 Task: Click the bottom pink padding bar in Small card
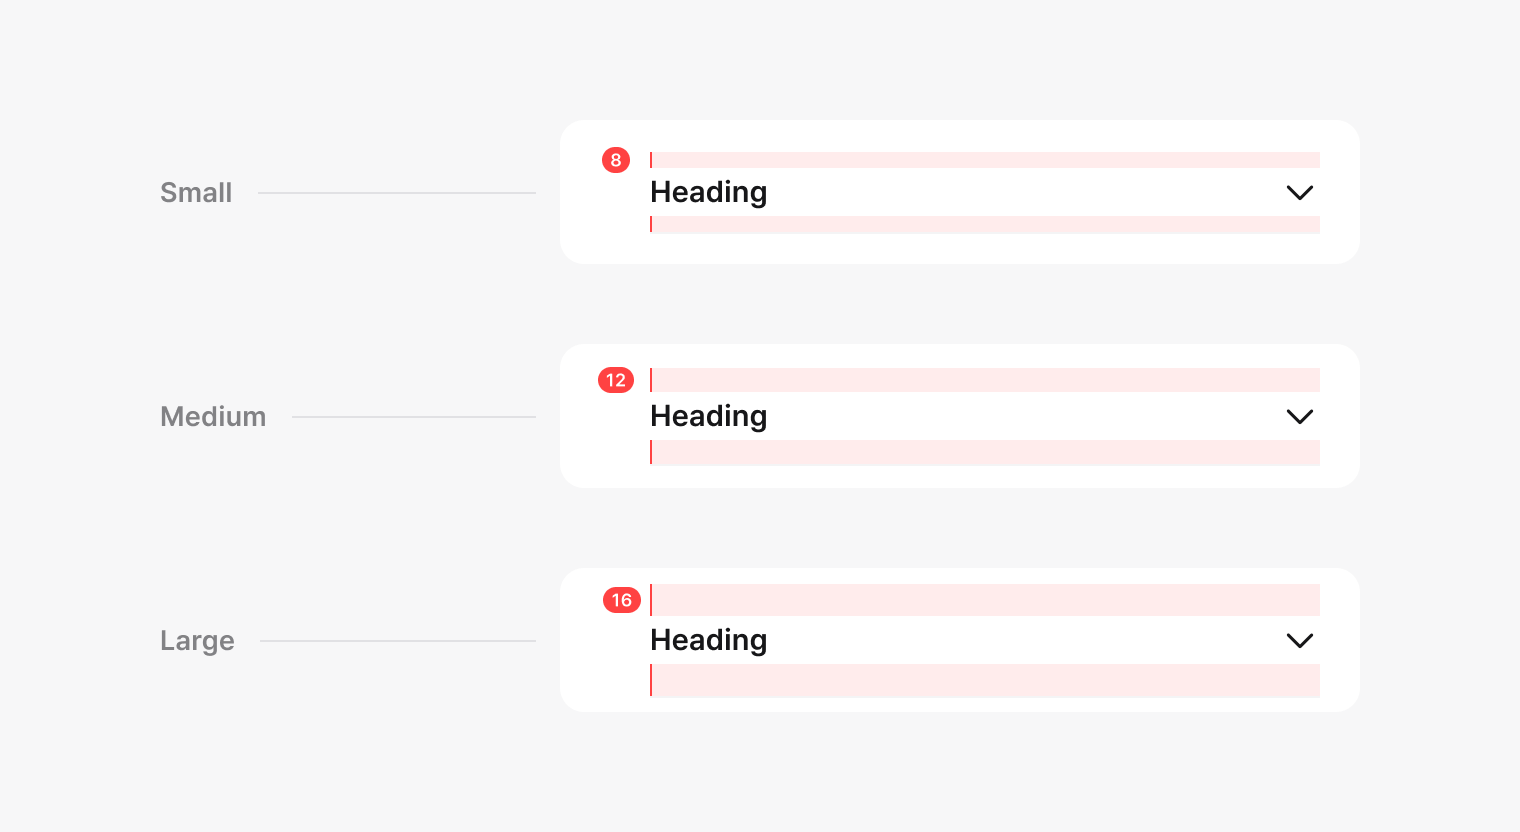985,225
